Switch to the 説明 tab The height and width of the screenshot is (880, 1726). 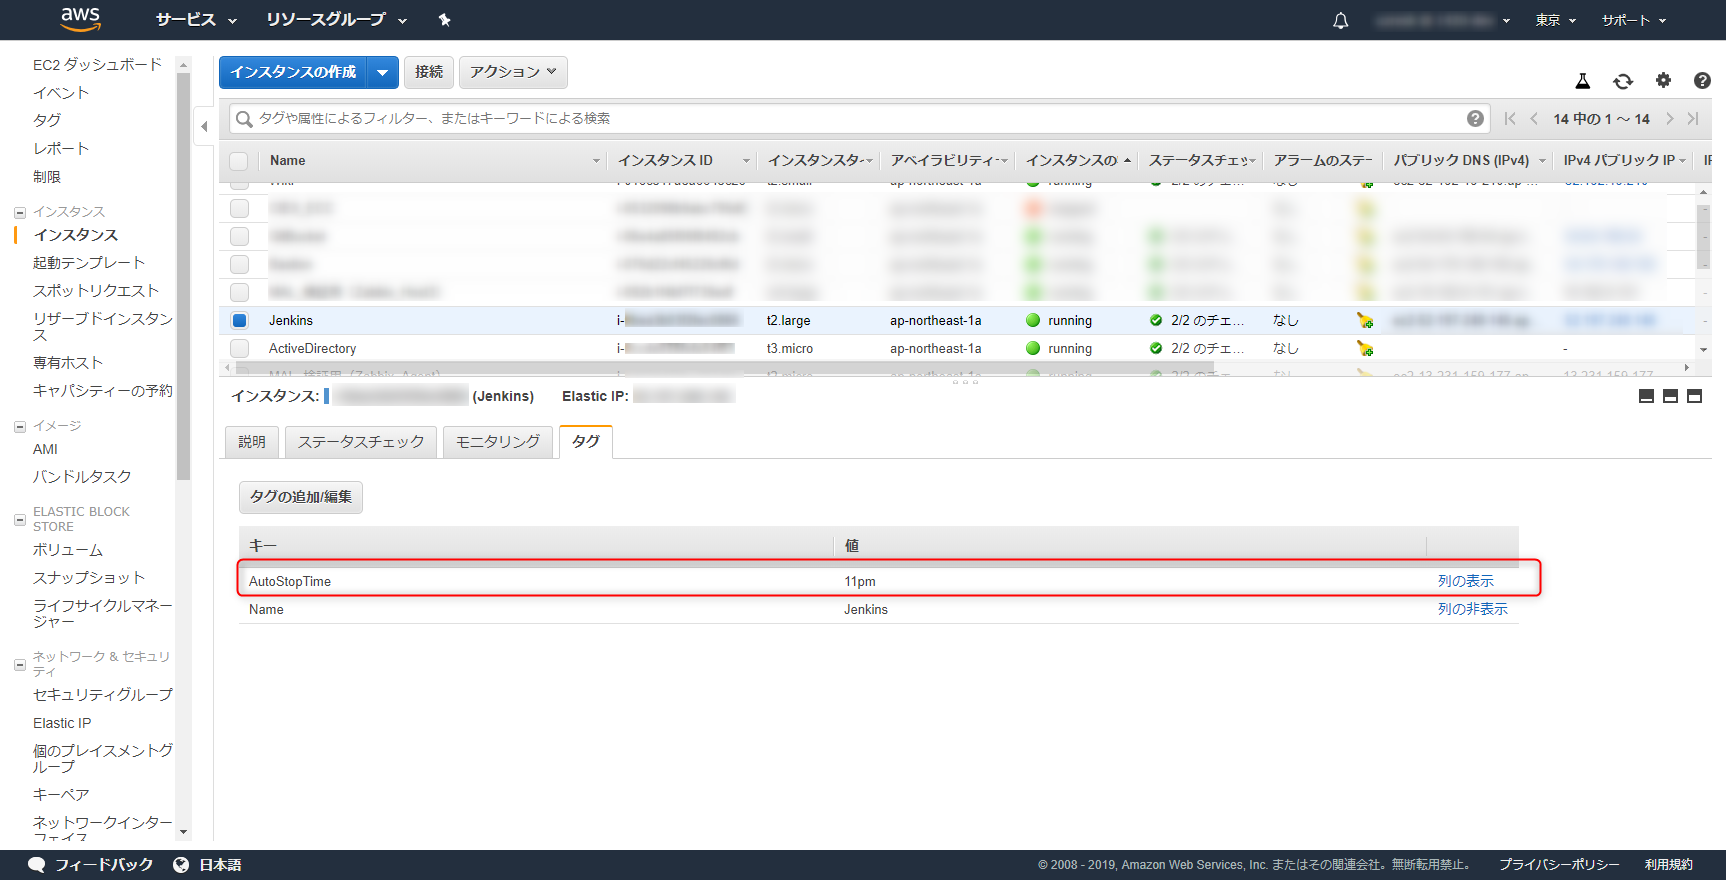pos(252,442)
